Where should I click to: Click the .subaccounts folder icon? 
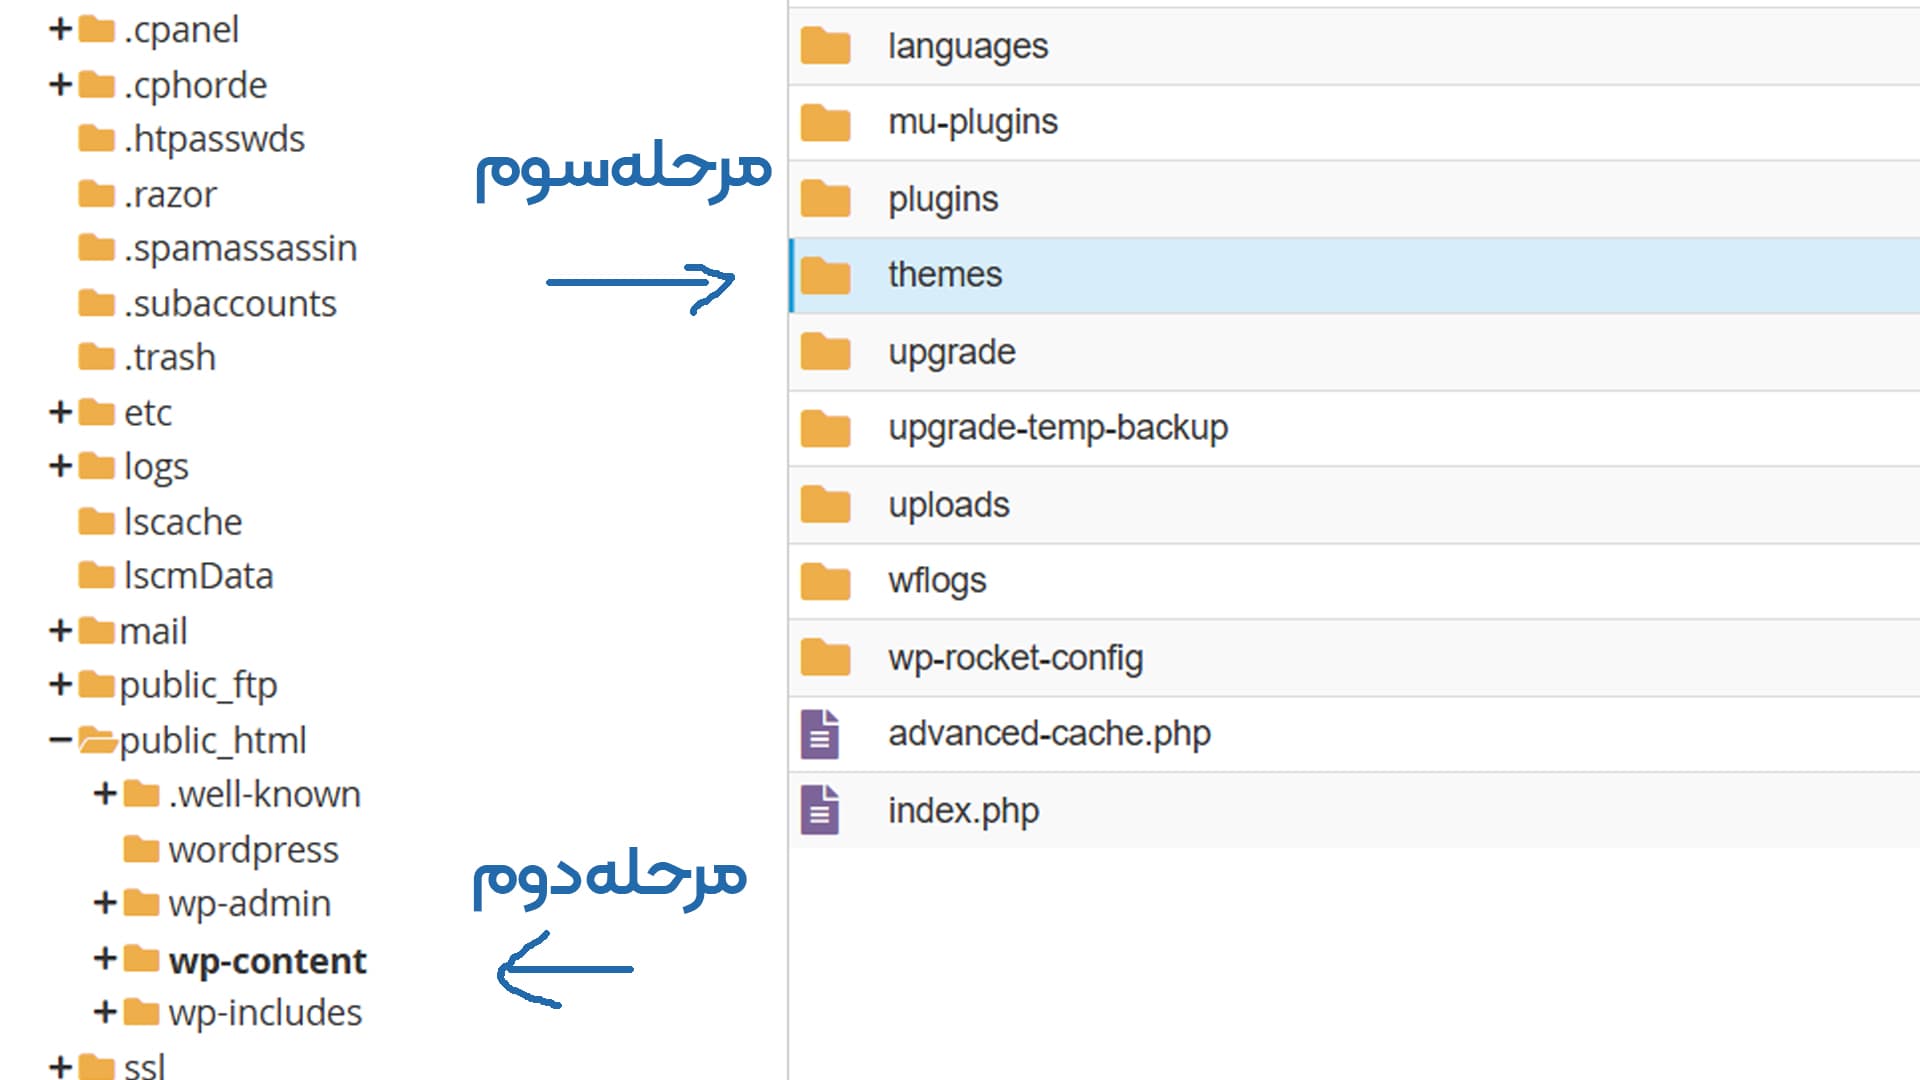click(96, 302)
